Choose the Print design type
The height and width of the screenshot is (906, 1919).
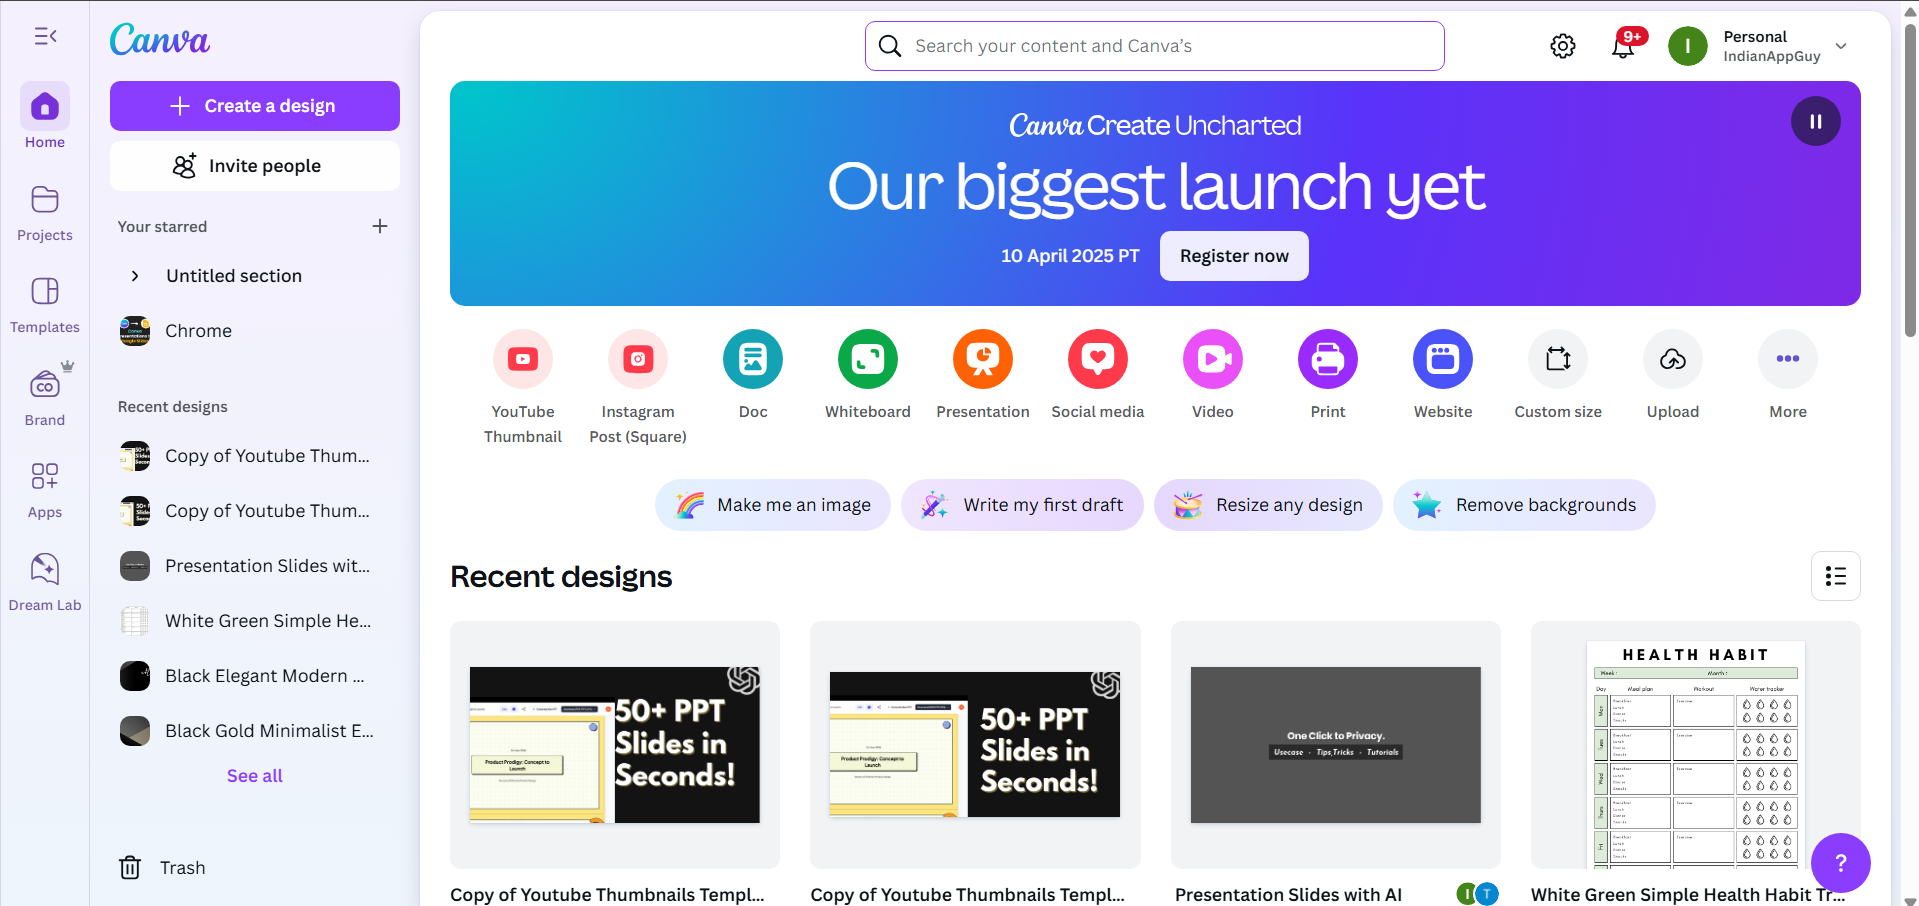1328,375
